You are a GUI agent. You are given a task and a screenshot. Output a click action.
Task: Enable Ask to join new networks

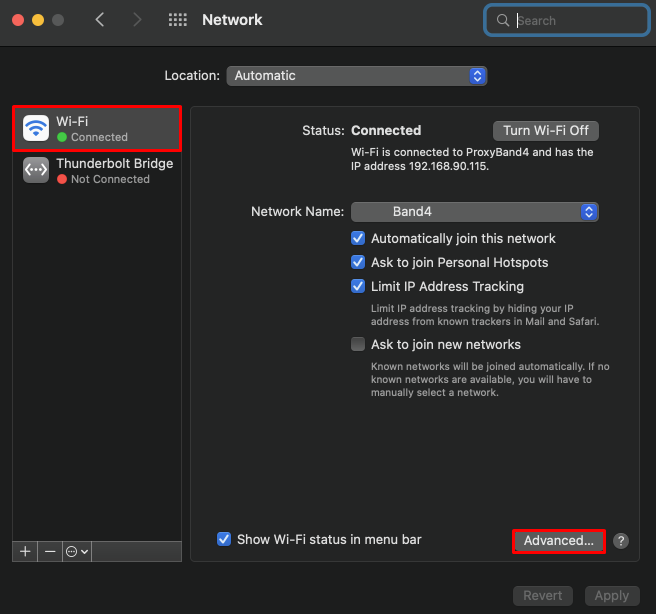358,344
